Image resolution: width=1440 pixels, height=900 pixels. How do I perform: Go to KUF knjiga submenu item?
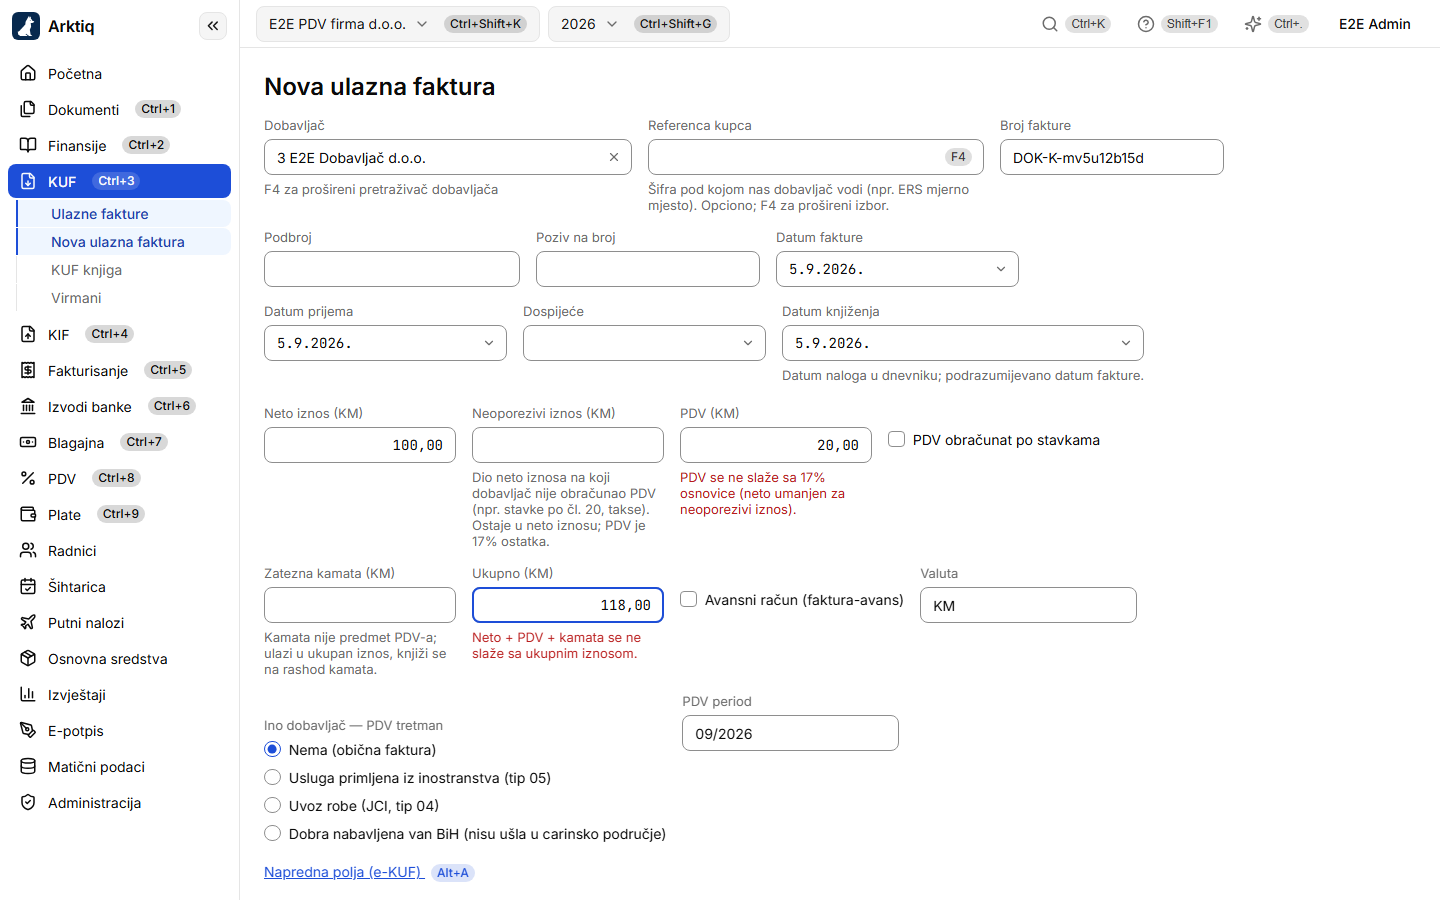(x=124, y=270)
